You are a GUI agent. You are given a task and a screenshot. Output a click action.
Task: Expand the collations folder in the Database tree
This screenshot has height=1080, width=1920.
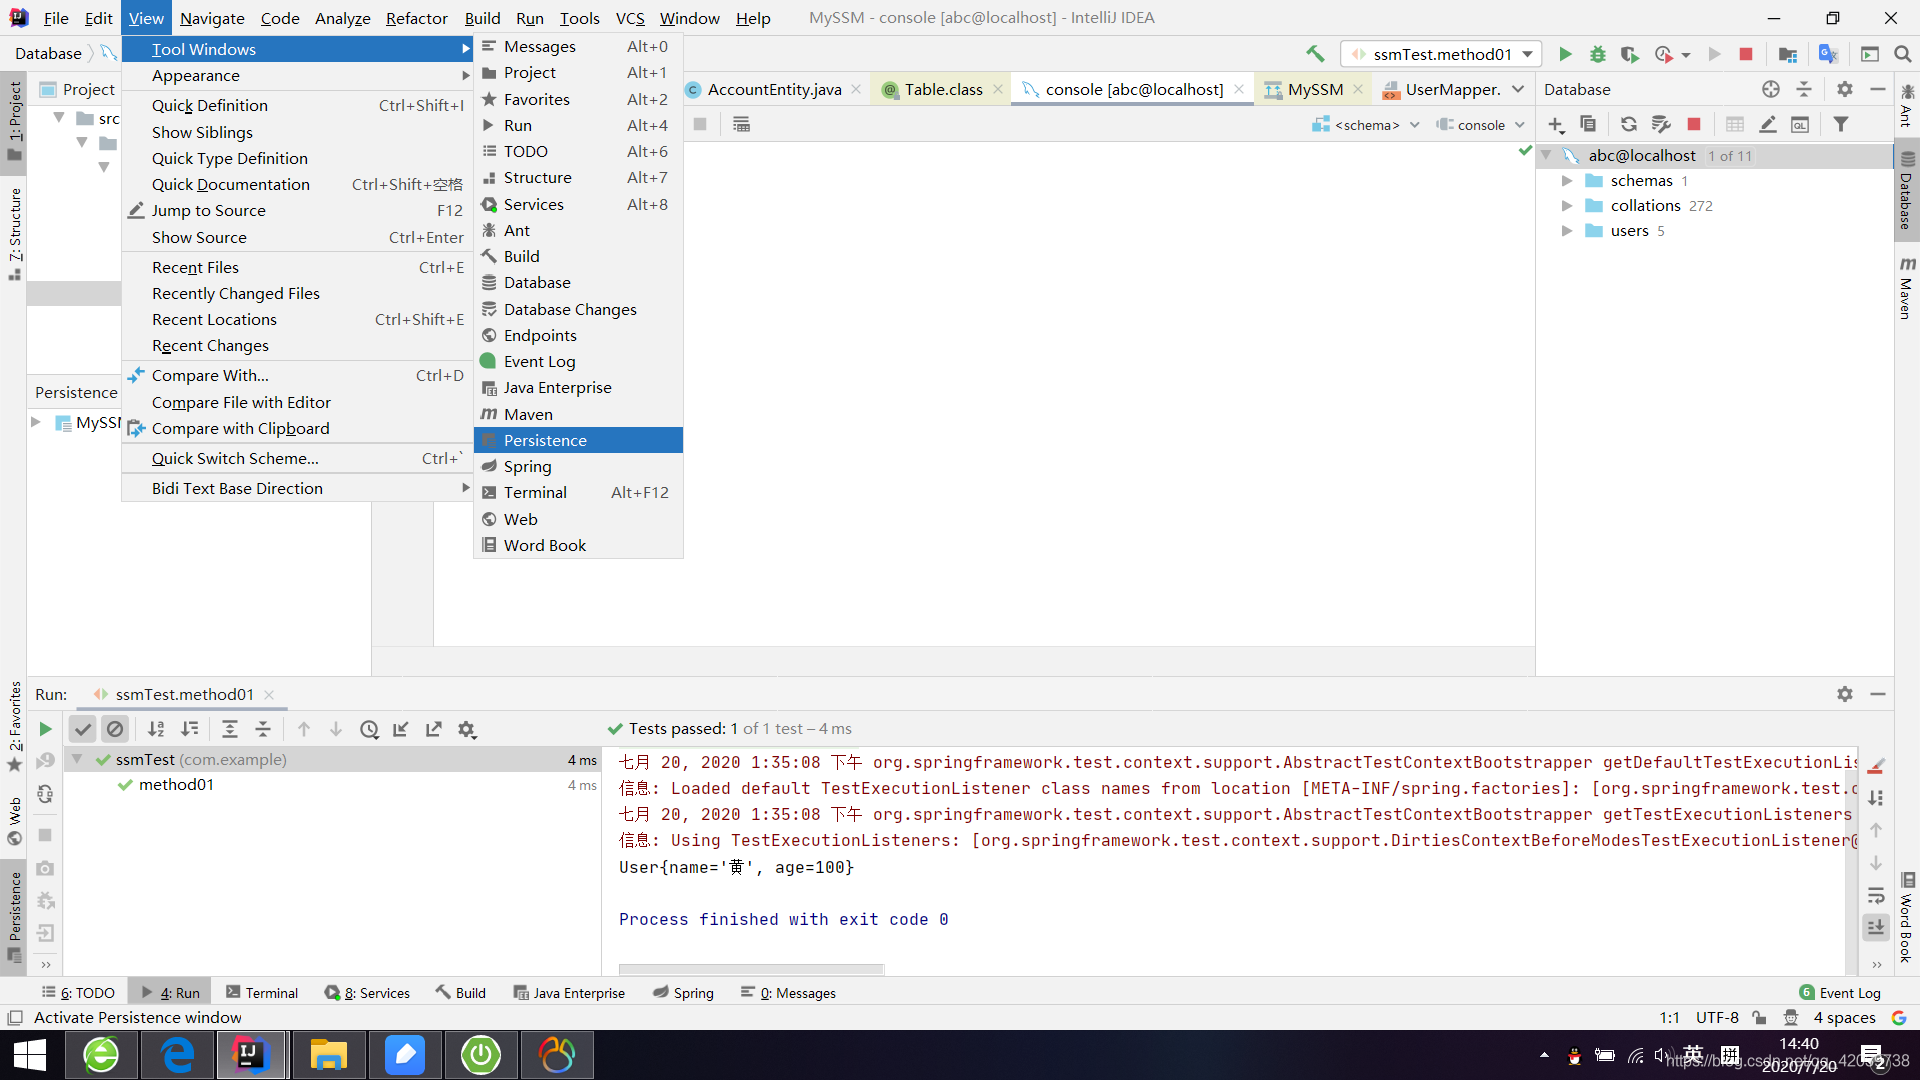pos(1567,206)
